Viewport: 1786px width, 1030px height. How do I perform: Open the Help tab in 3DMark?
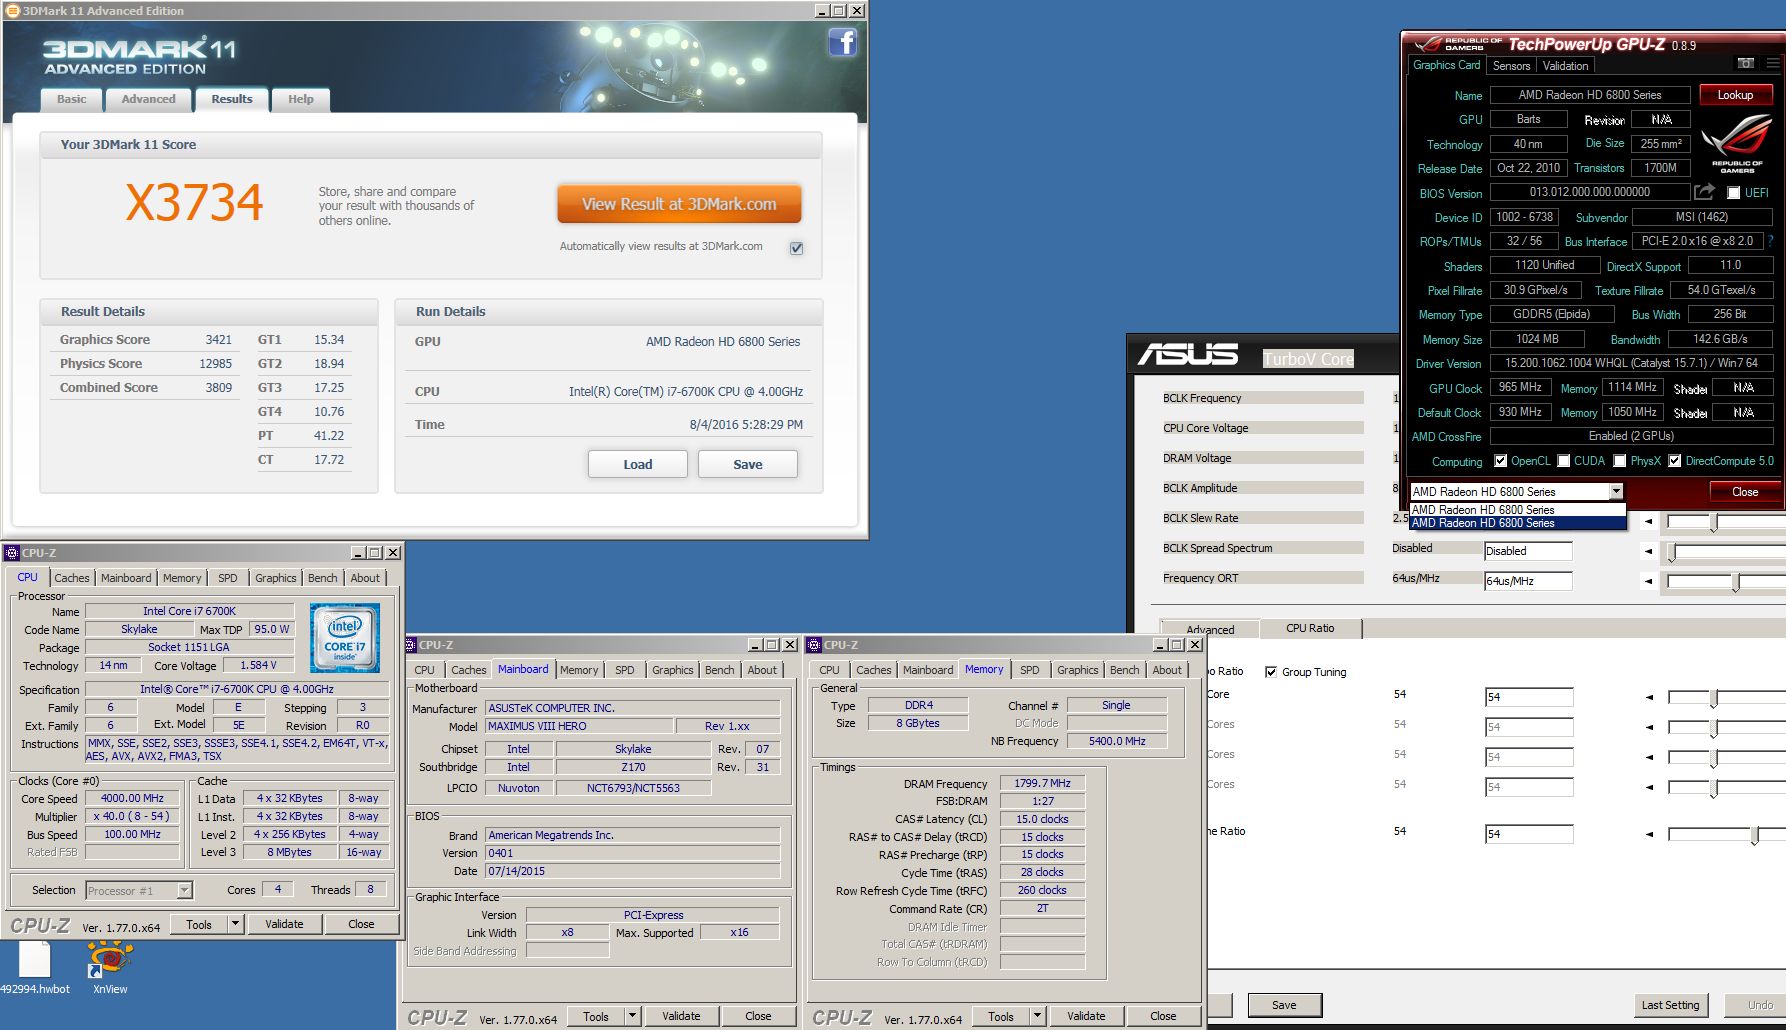point(301,99)
